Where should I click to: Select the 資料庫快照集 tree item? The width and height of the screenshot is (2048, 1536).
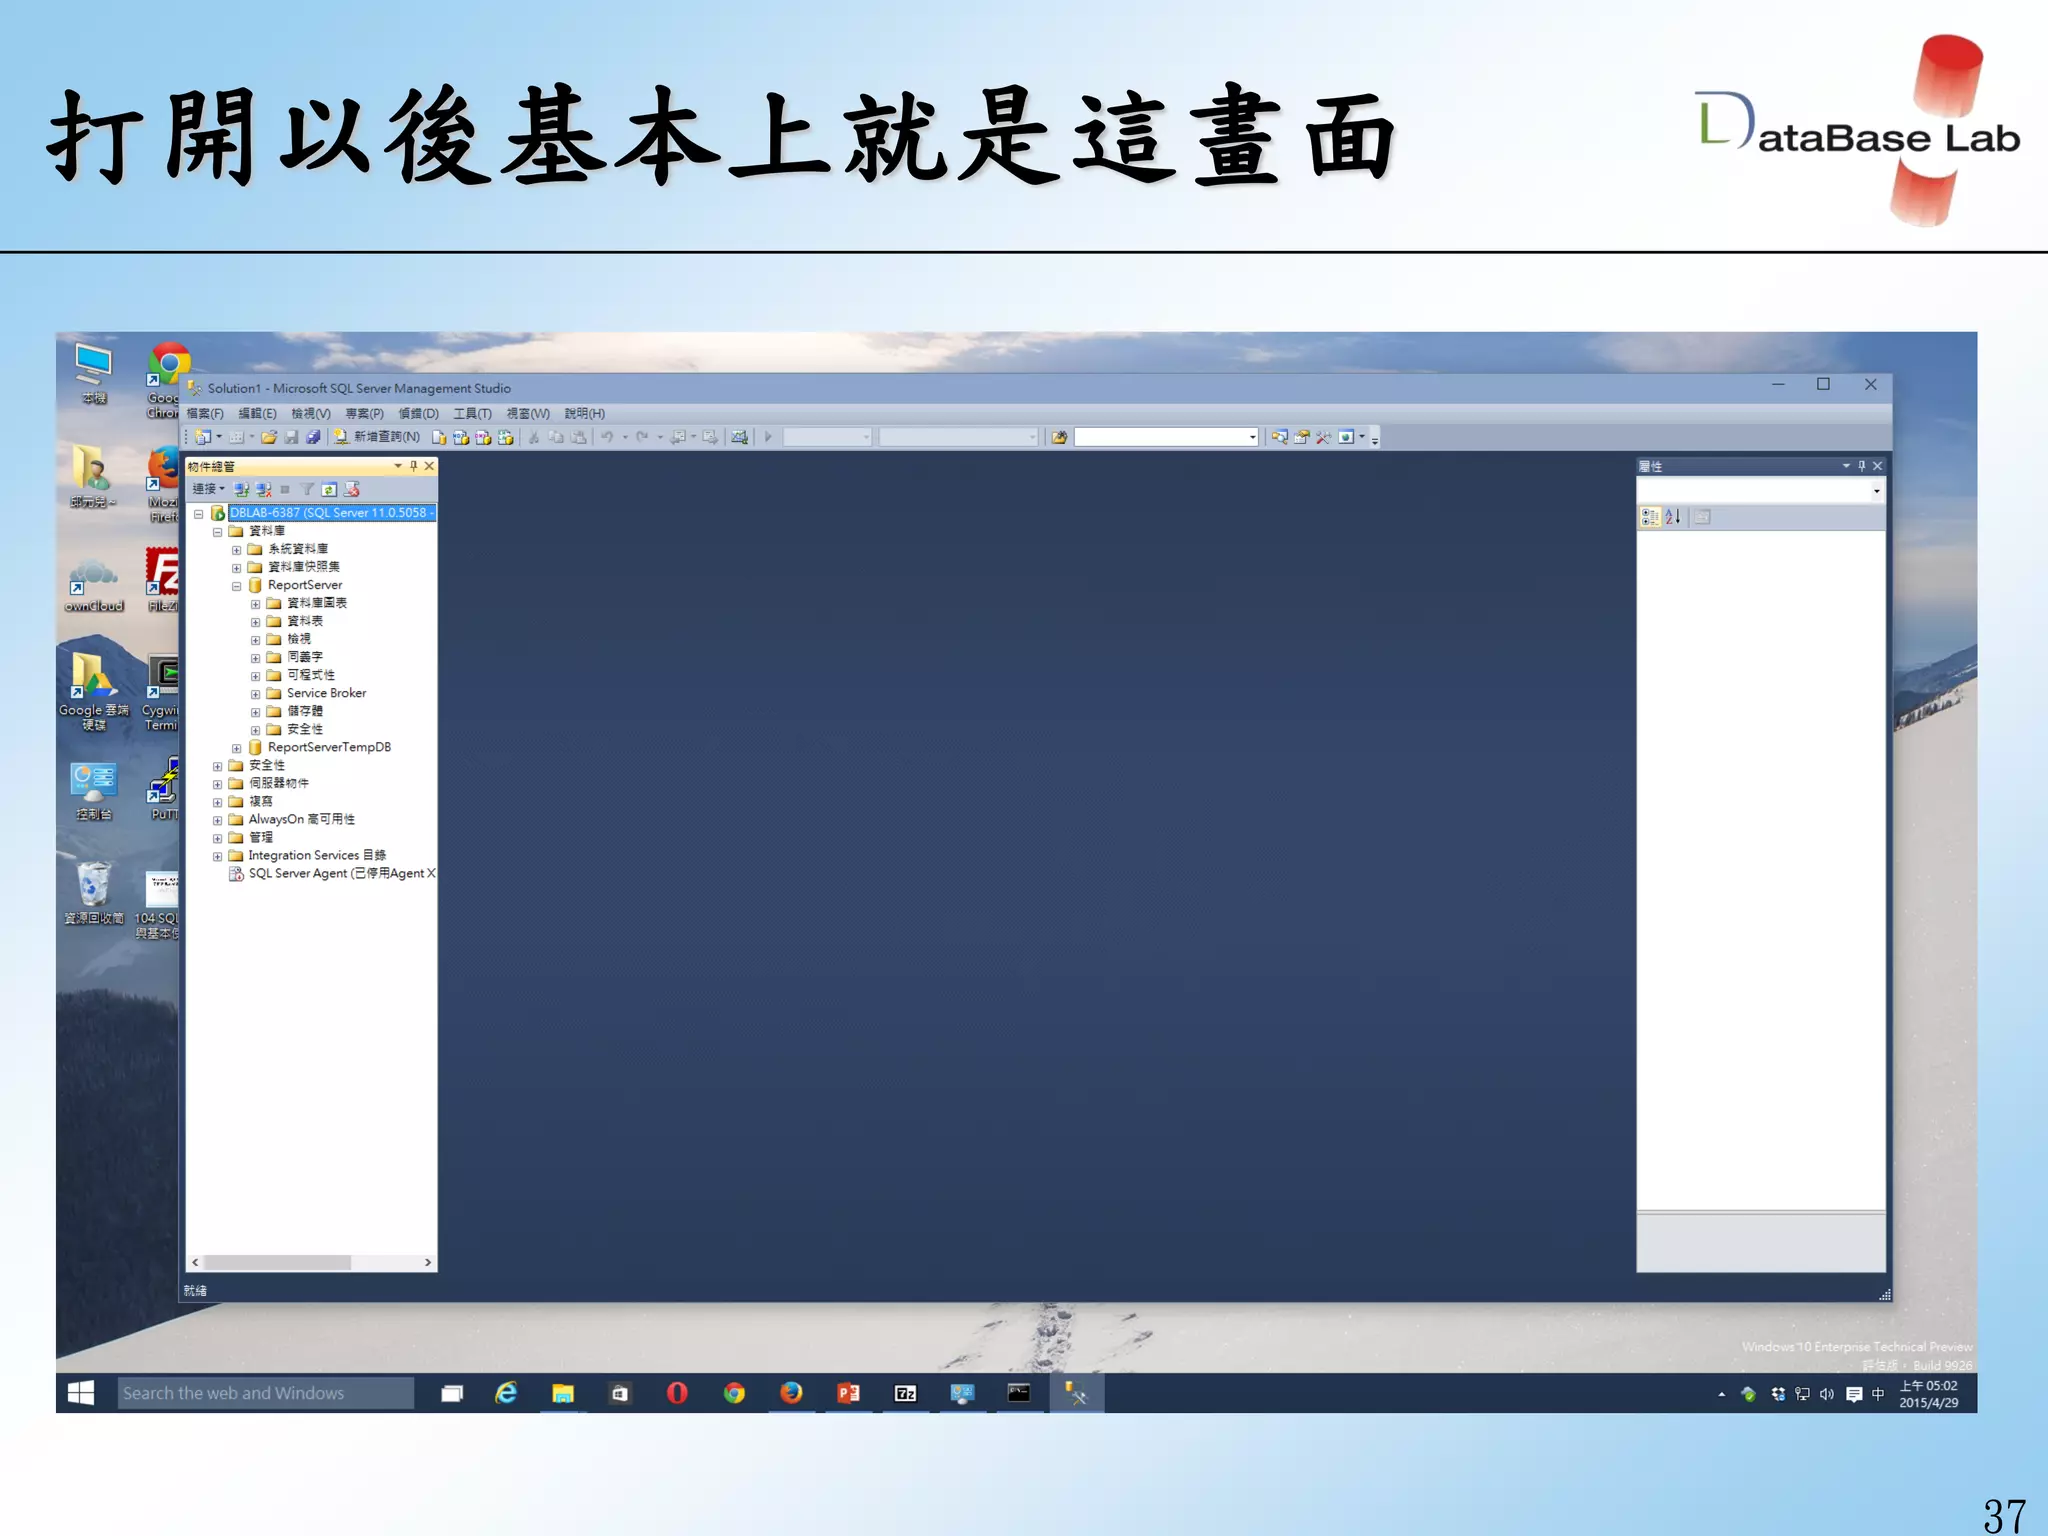[x=304, y=567]
